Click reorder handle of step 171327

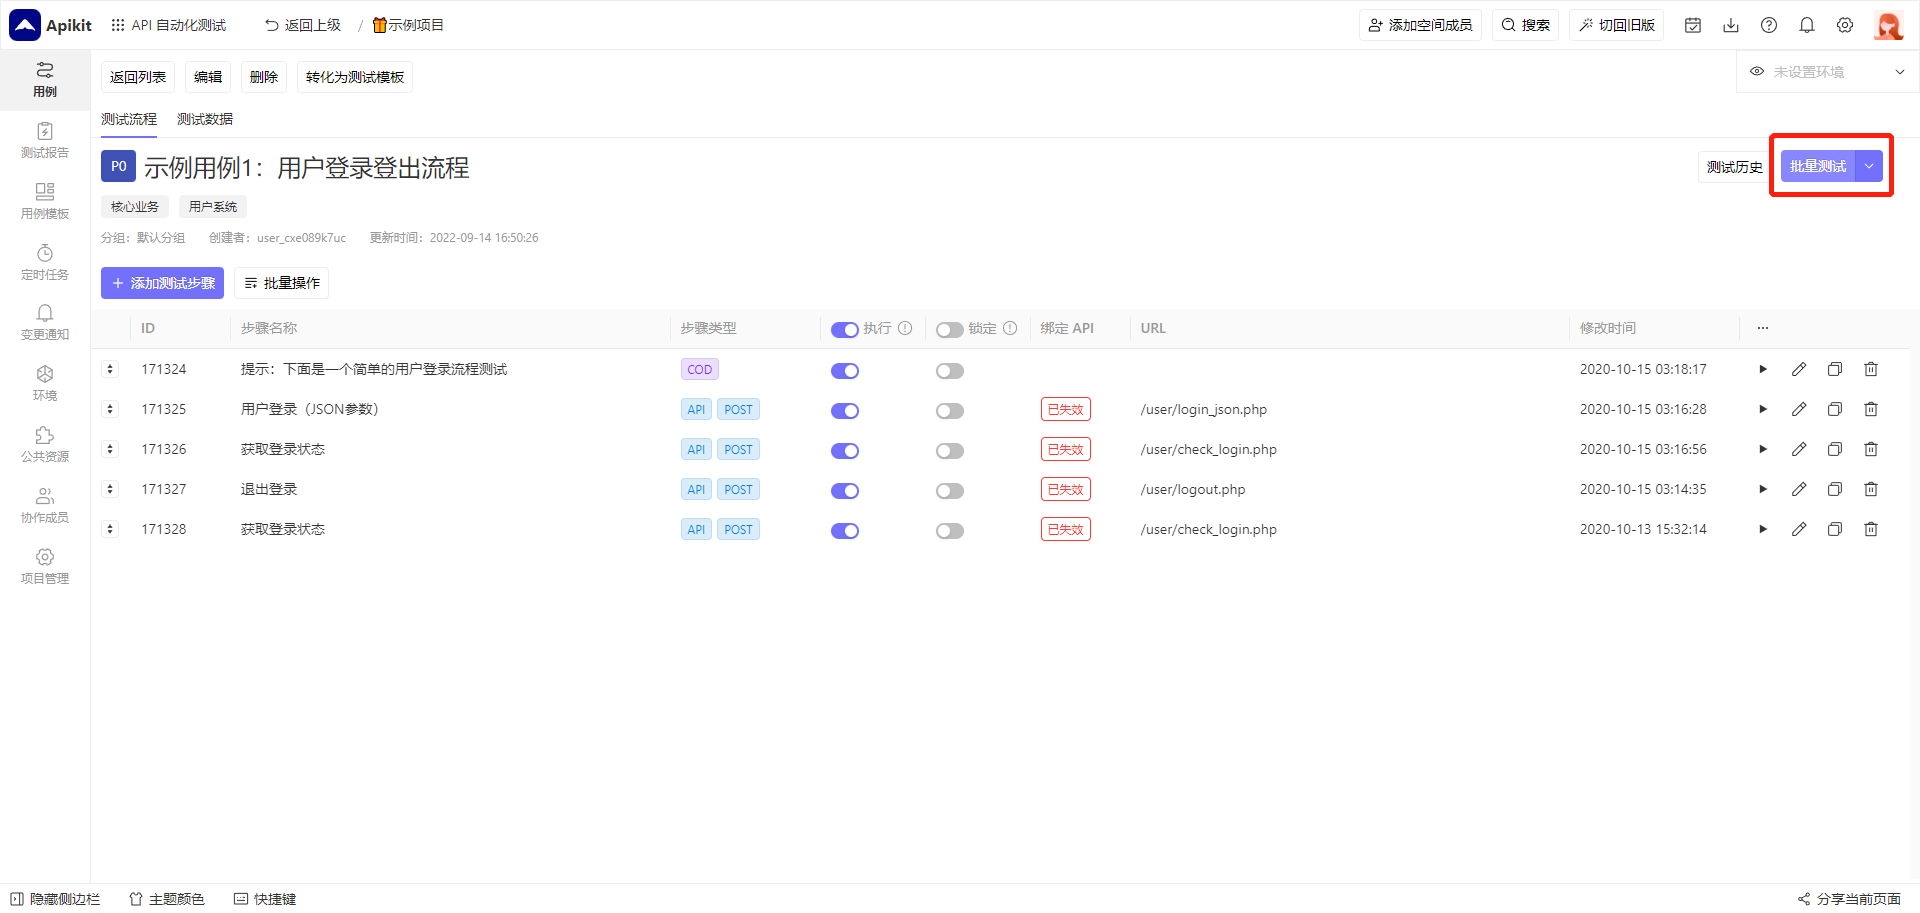[x=110, y=489]
